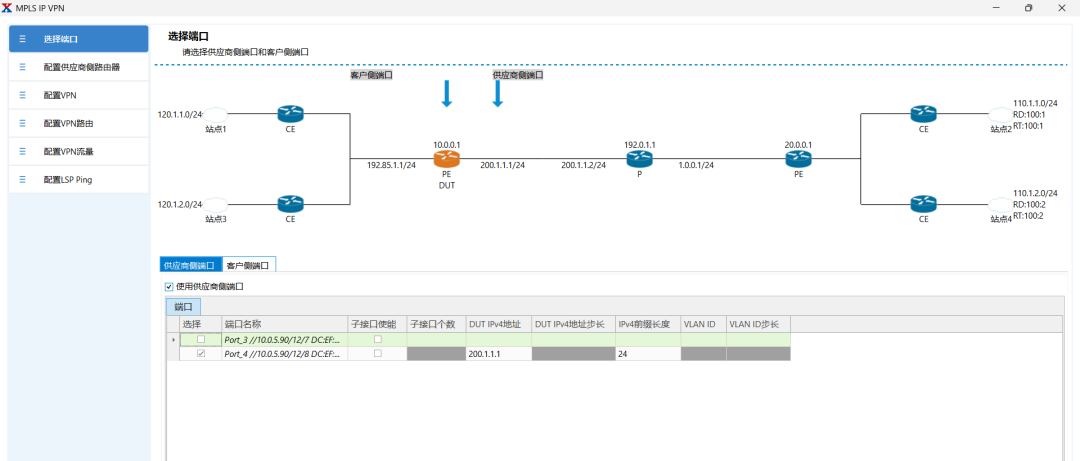Select the remote PE router 20.0.0.1

[798, 160]
